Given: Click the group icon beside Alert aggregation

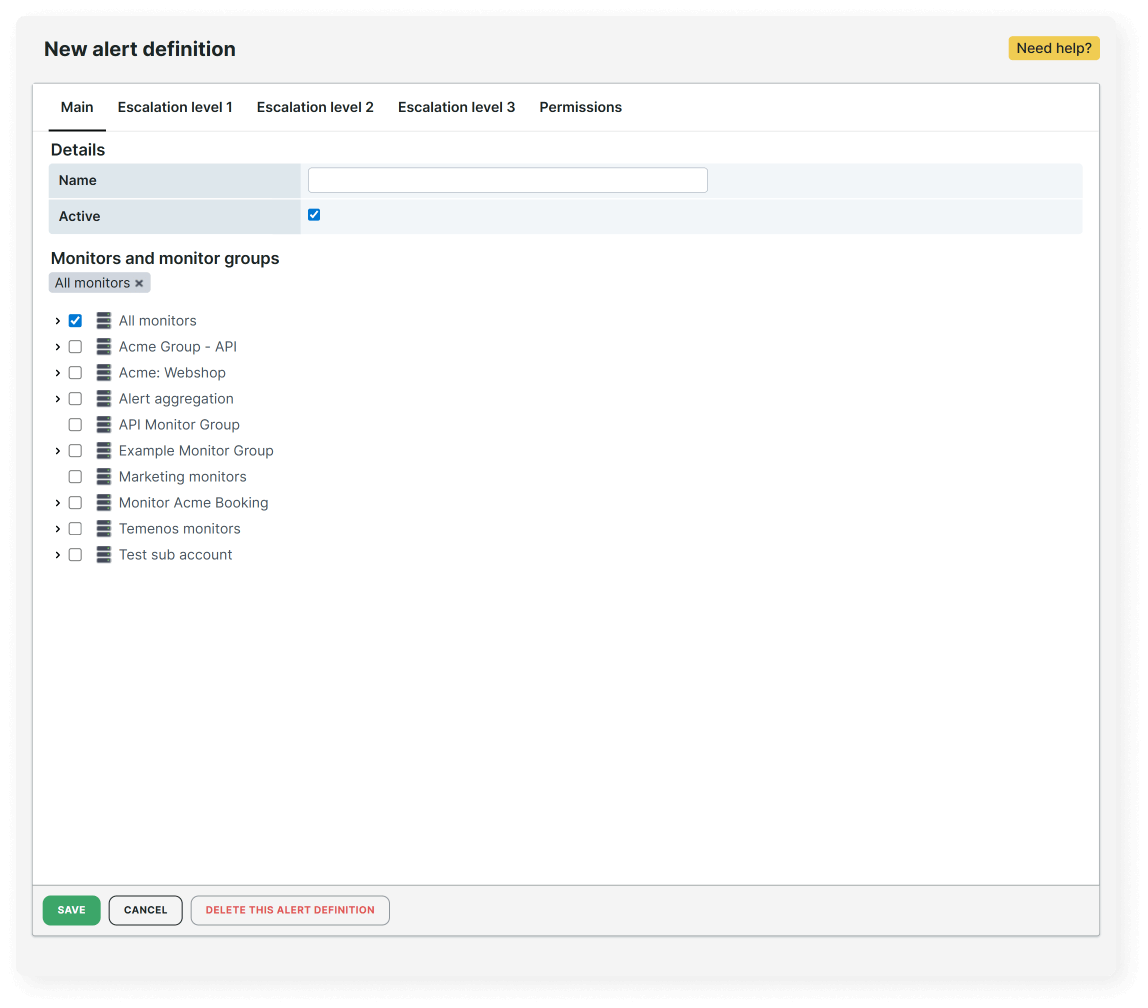Looking at the screenshot, I should pos(104,398).
